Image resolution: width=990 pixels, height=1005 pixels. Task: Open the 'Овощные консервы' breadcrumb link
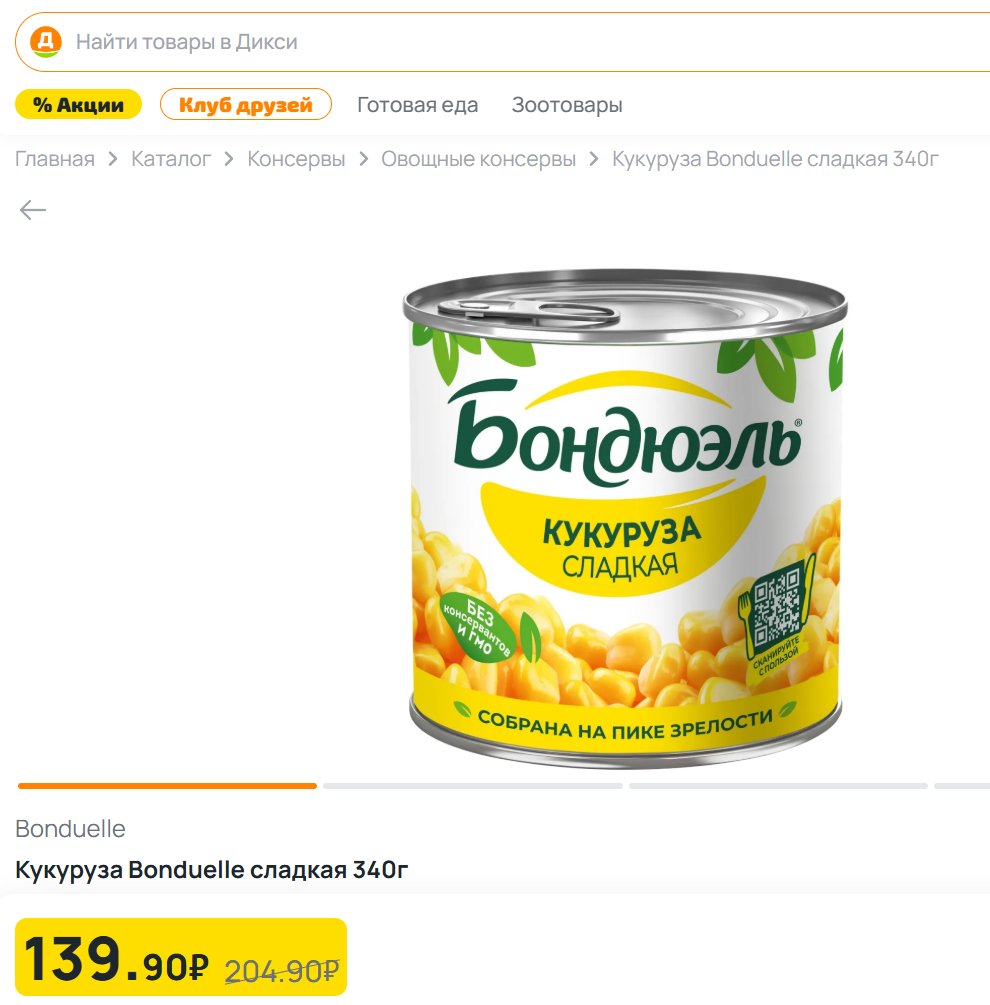click(x=478, y=159)
